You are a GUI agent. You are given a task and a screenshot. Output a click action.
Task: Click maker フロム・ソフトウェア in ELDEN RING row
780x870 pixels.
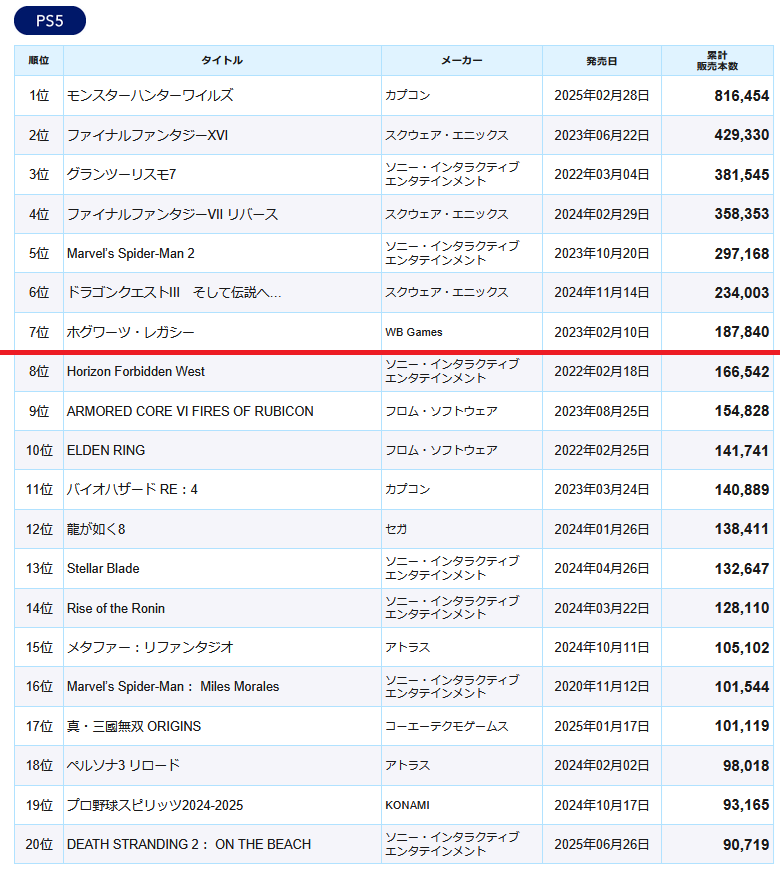pos(441,450)
